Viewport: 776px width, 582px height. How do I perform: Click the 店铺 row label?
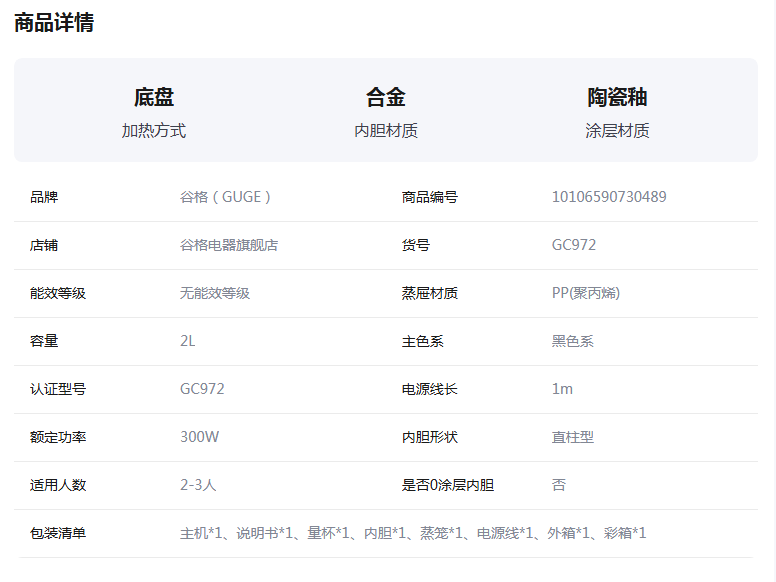[44, 245]
